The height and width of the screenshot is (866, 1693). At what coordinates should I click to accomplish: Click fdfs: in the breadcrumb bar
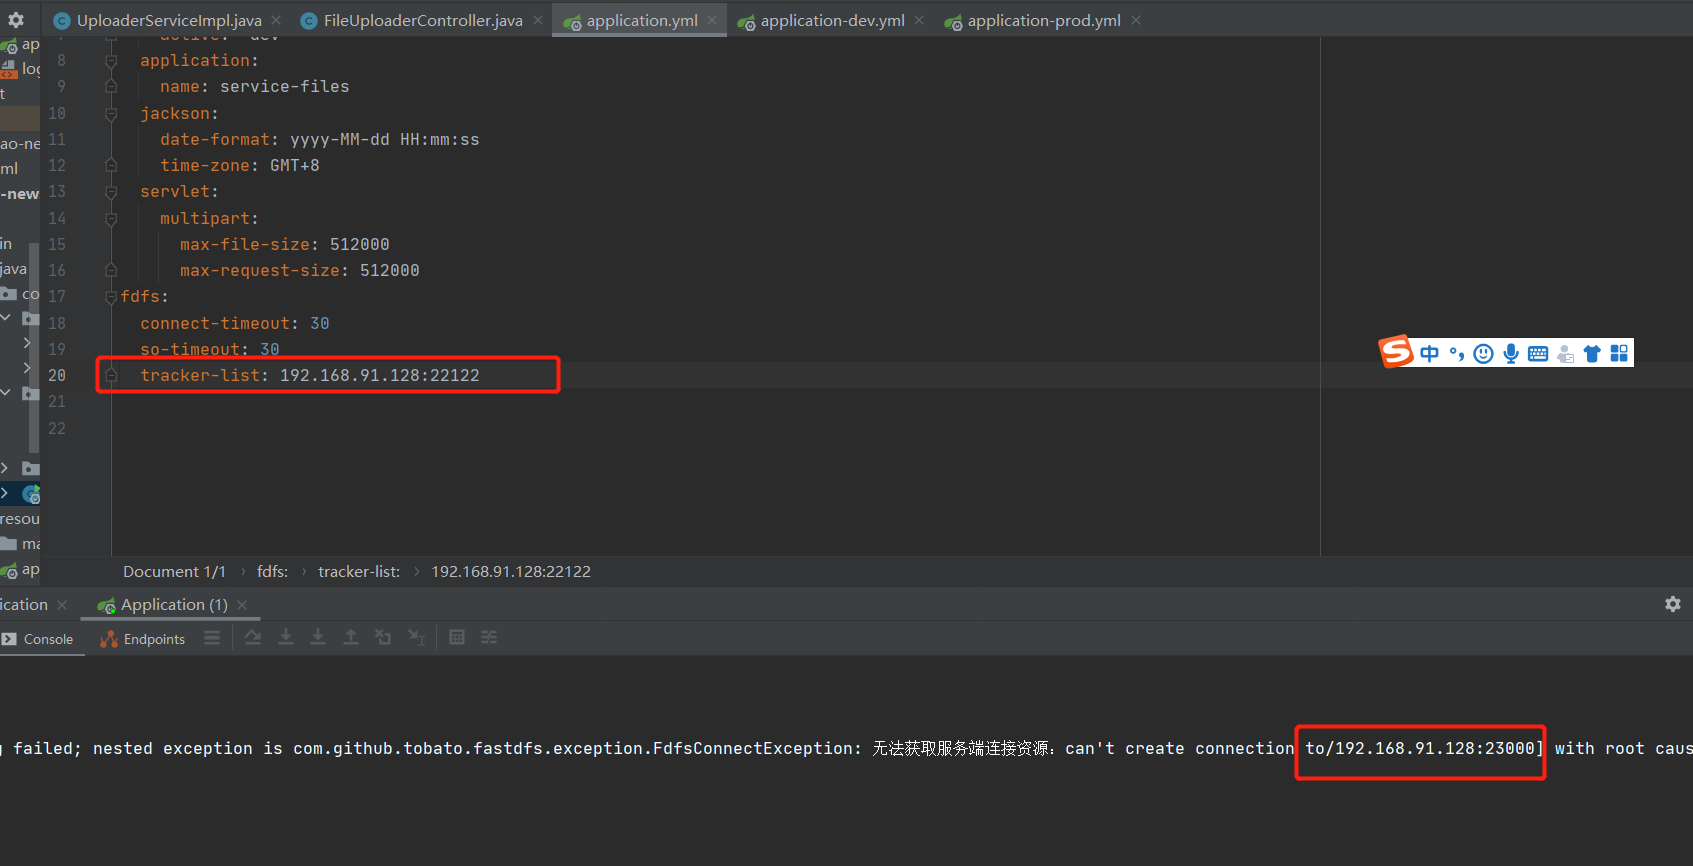point(272,572)
